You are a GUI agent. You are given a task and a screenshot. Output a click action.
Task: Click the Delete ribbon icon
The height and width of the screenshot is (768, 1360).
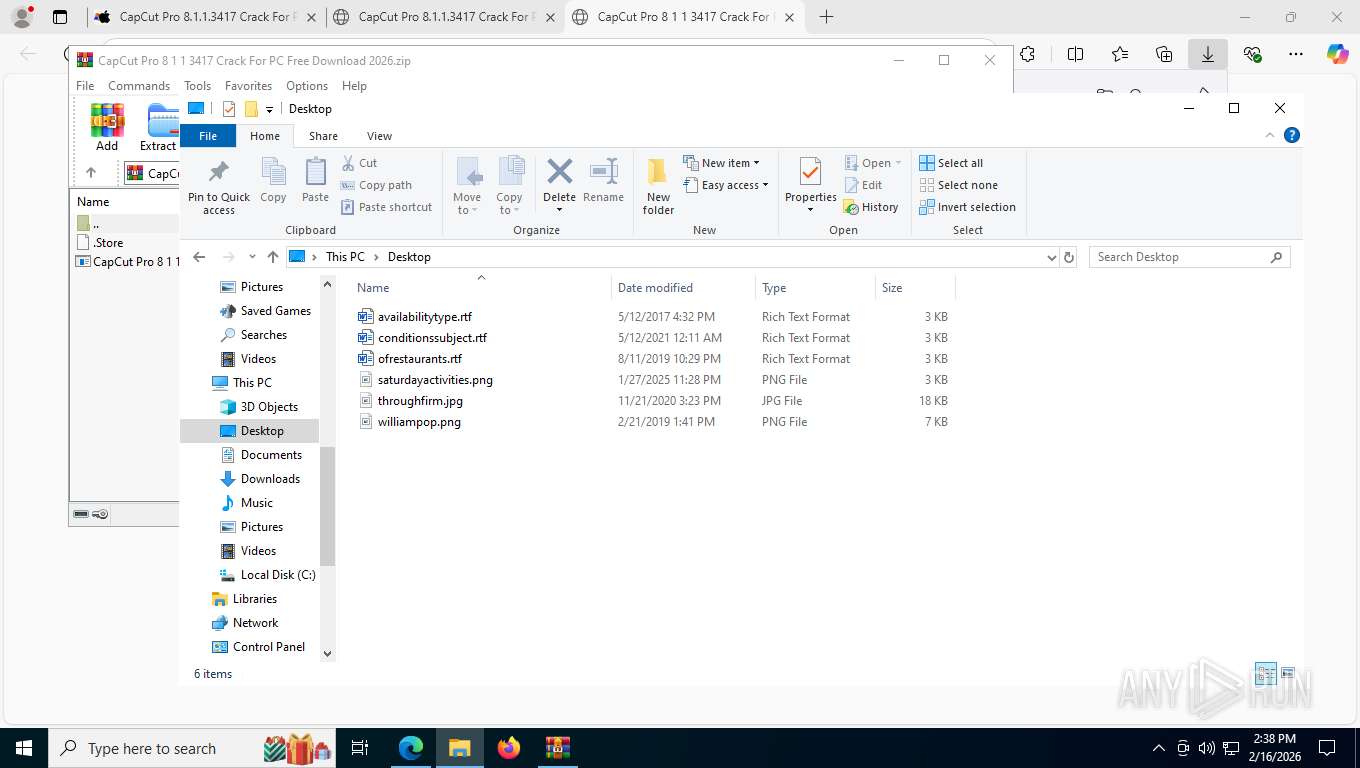(x=559, y=186)
